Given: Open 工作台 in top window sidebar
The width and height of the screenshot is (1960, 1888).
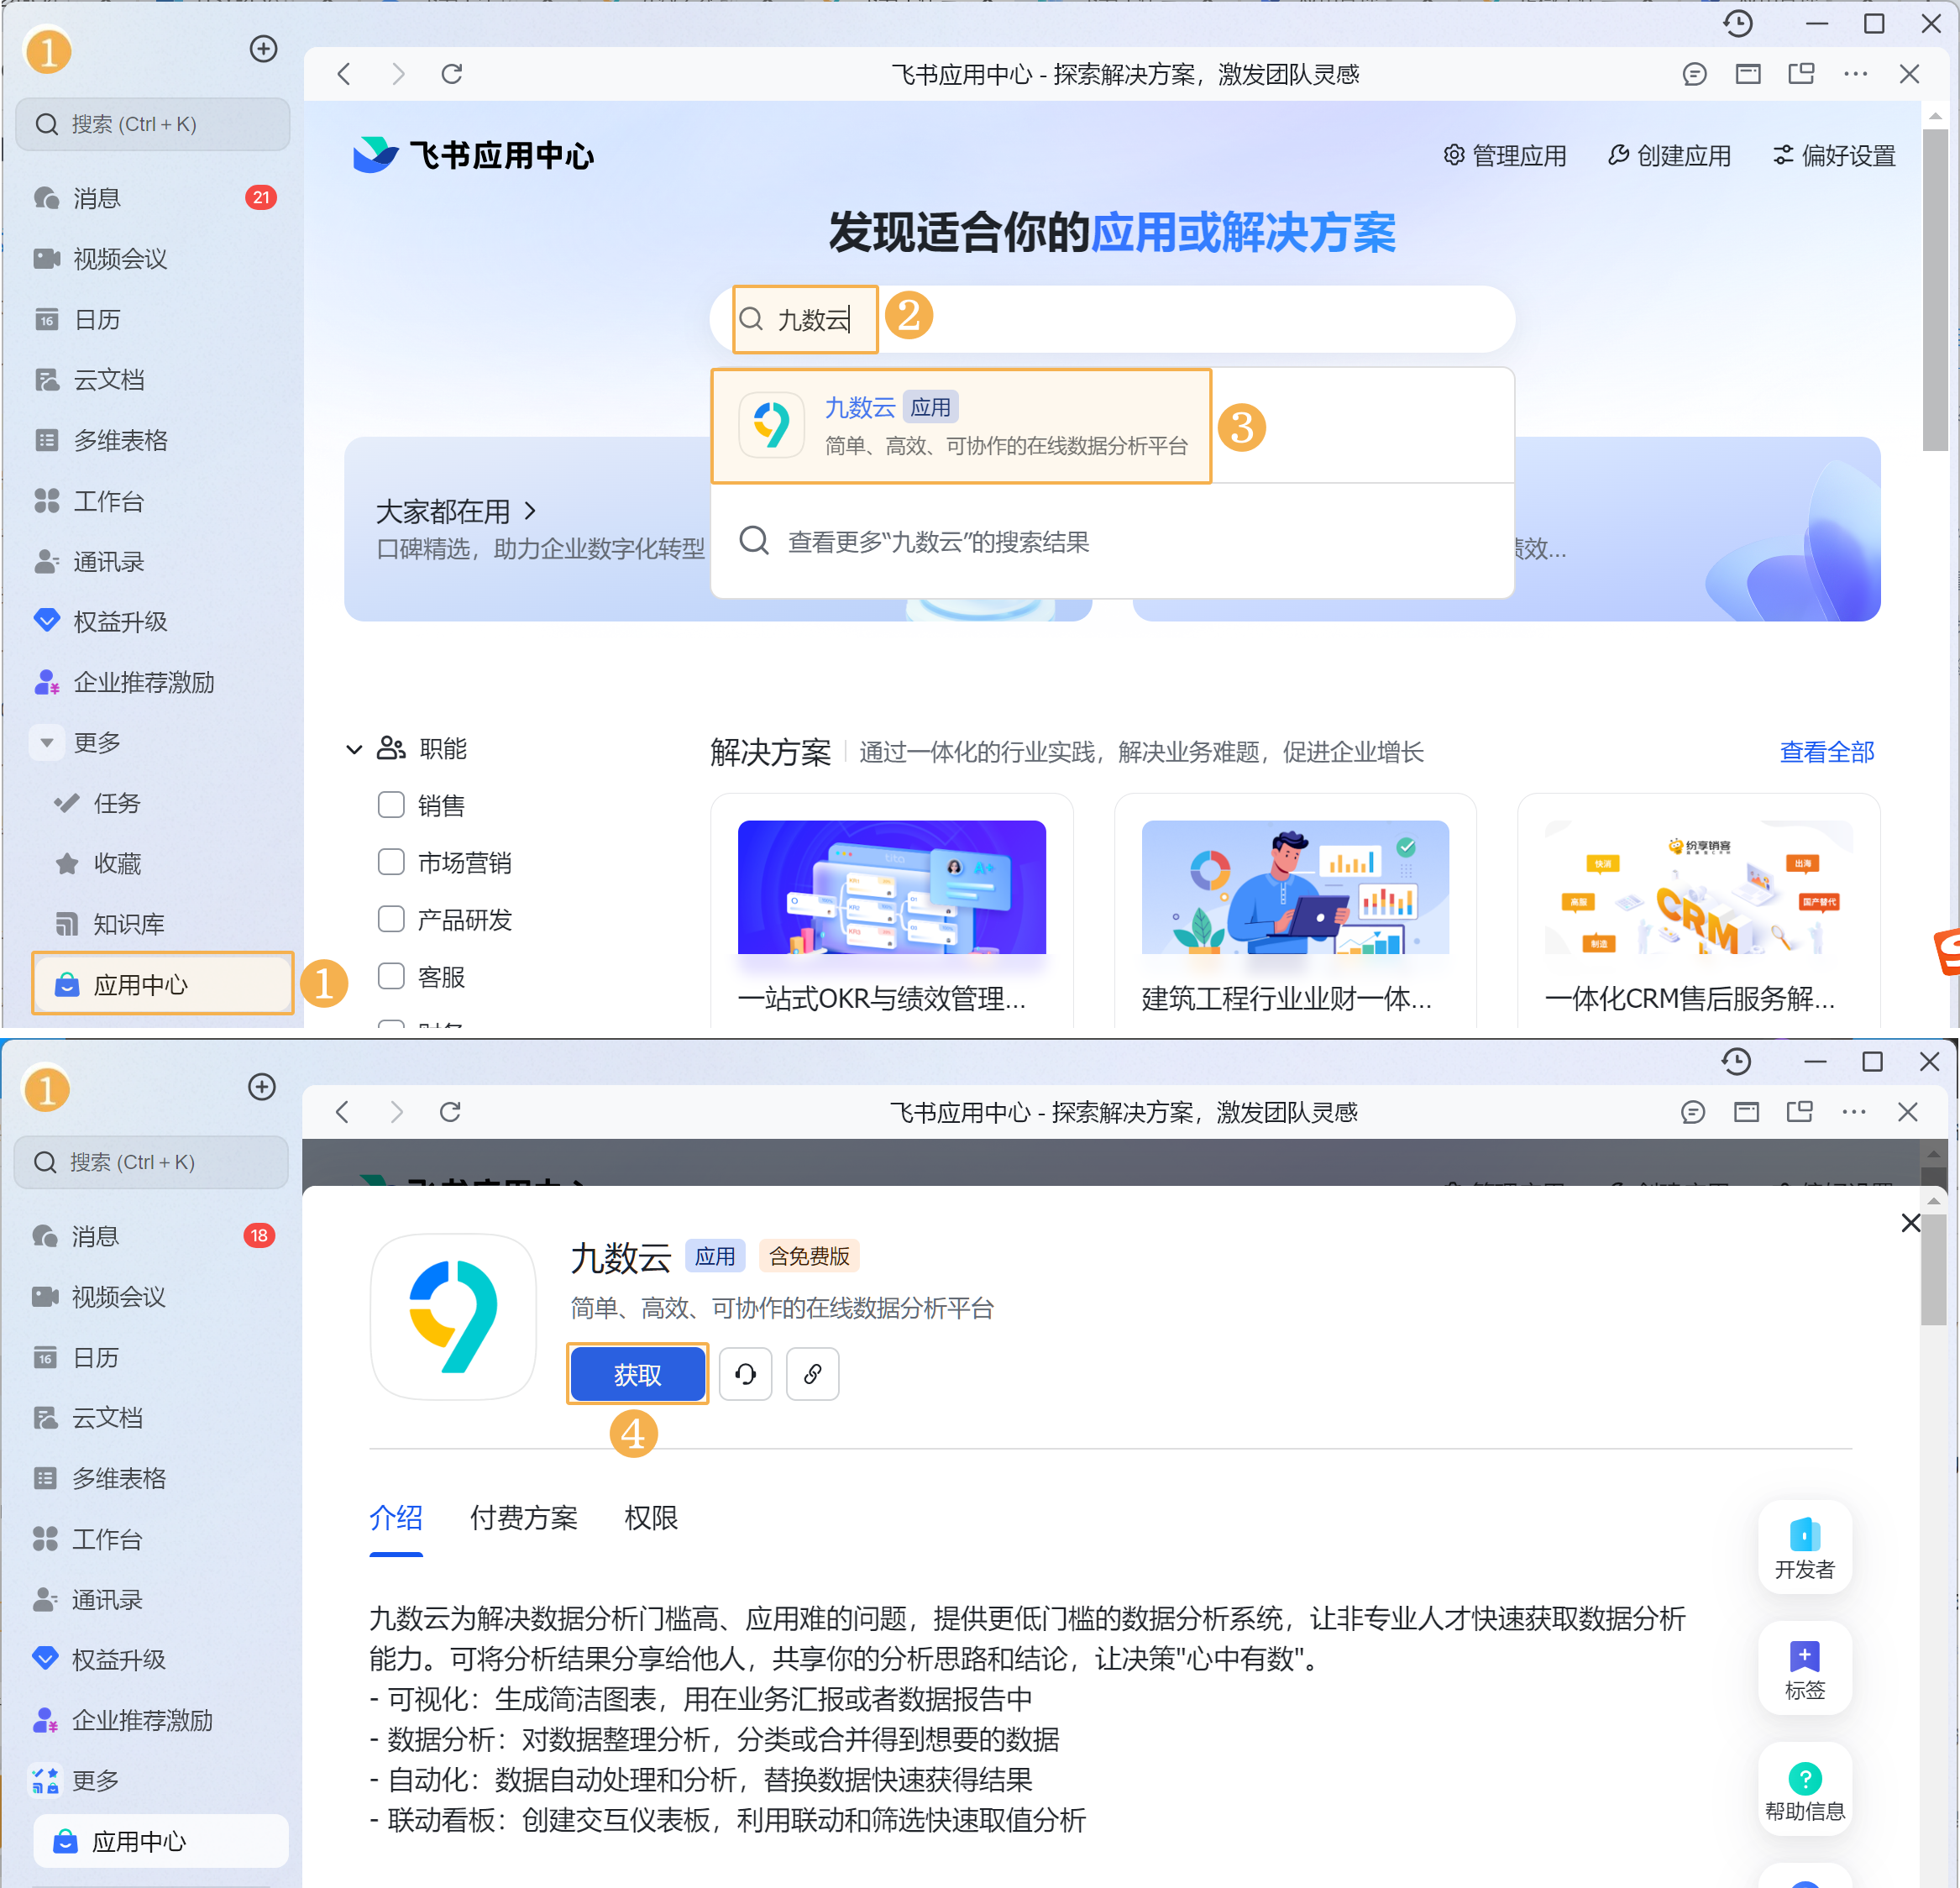Looking at the screenshot, I should click(x=154, y=501).
